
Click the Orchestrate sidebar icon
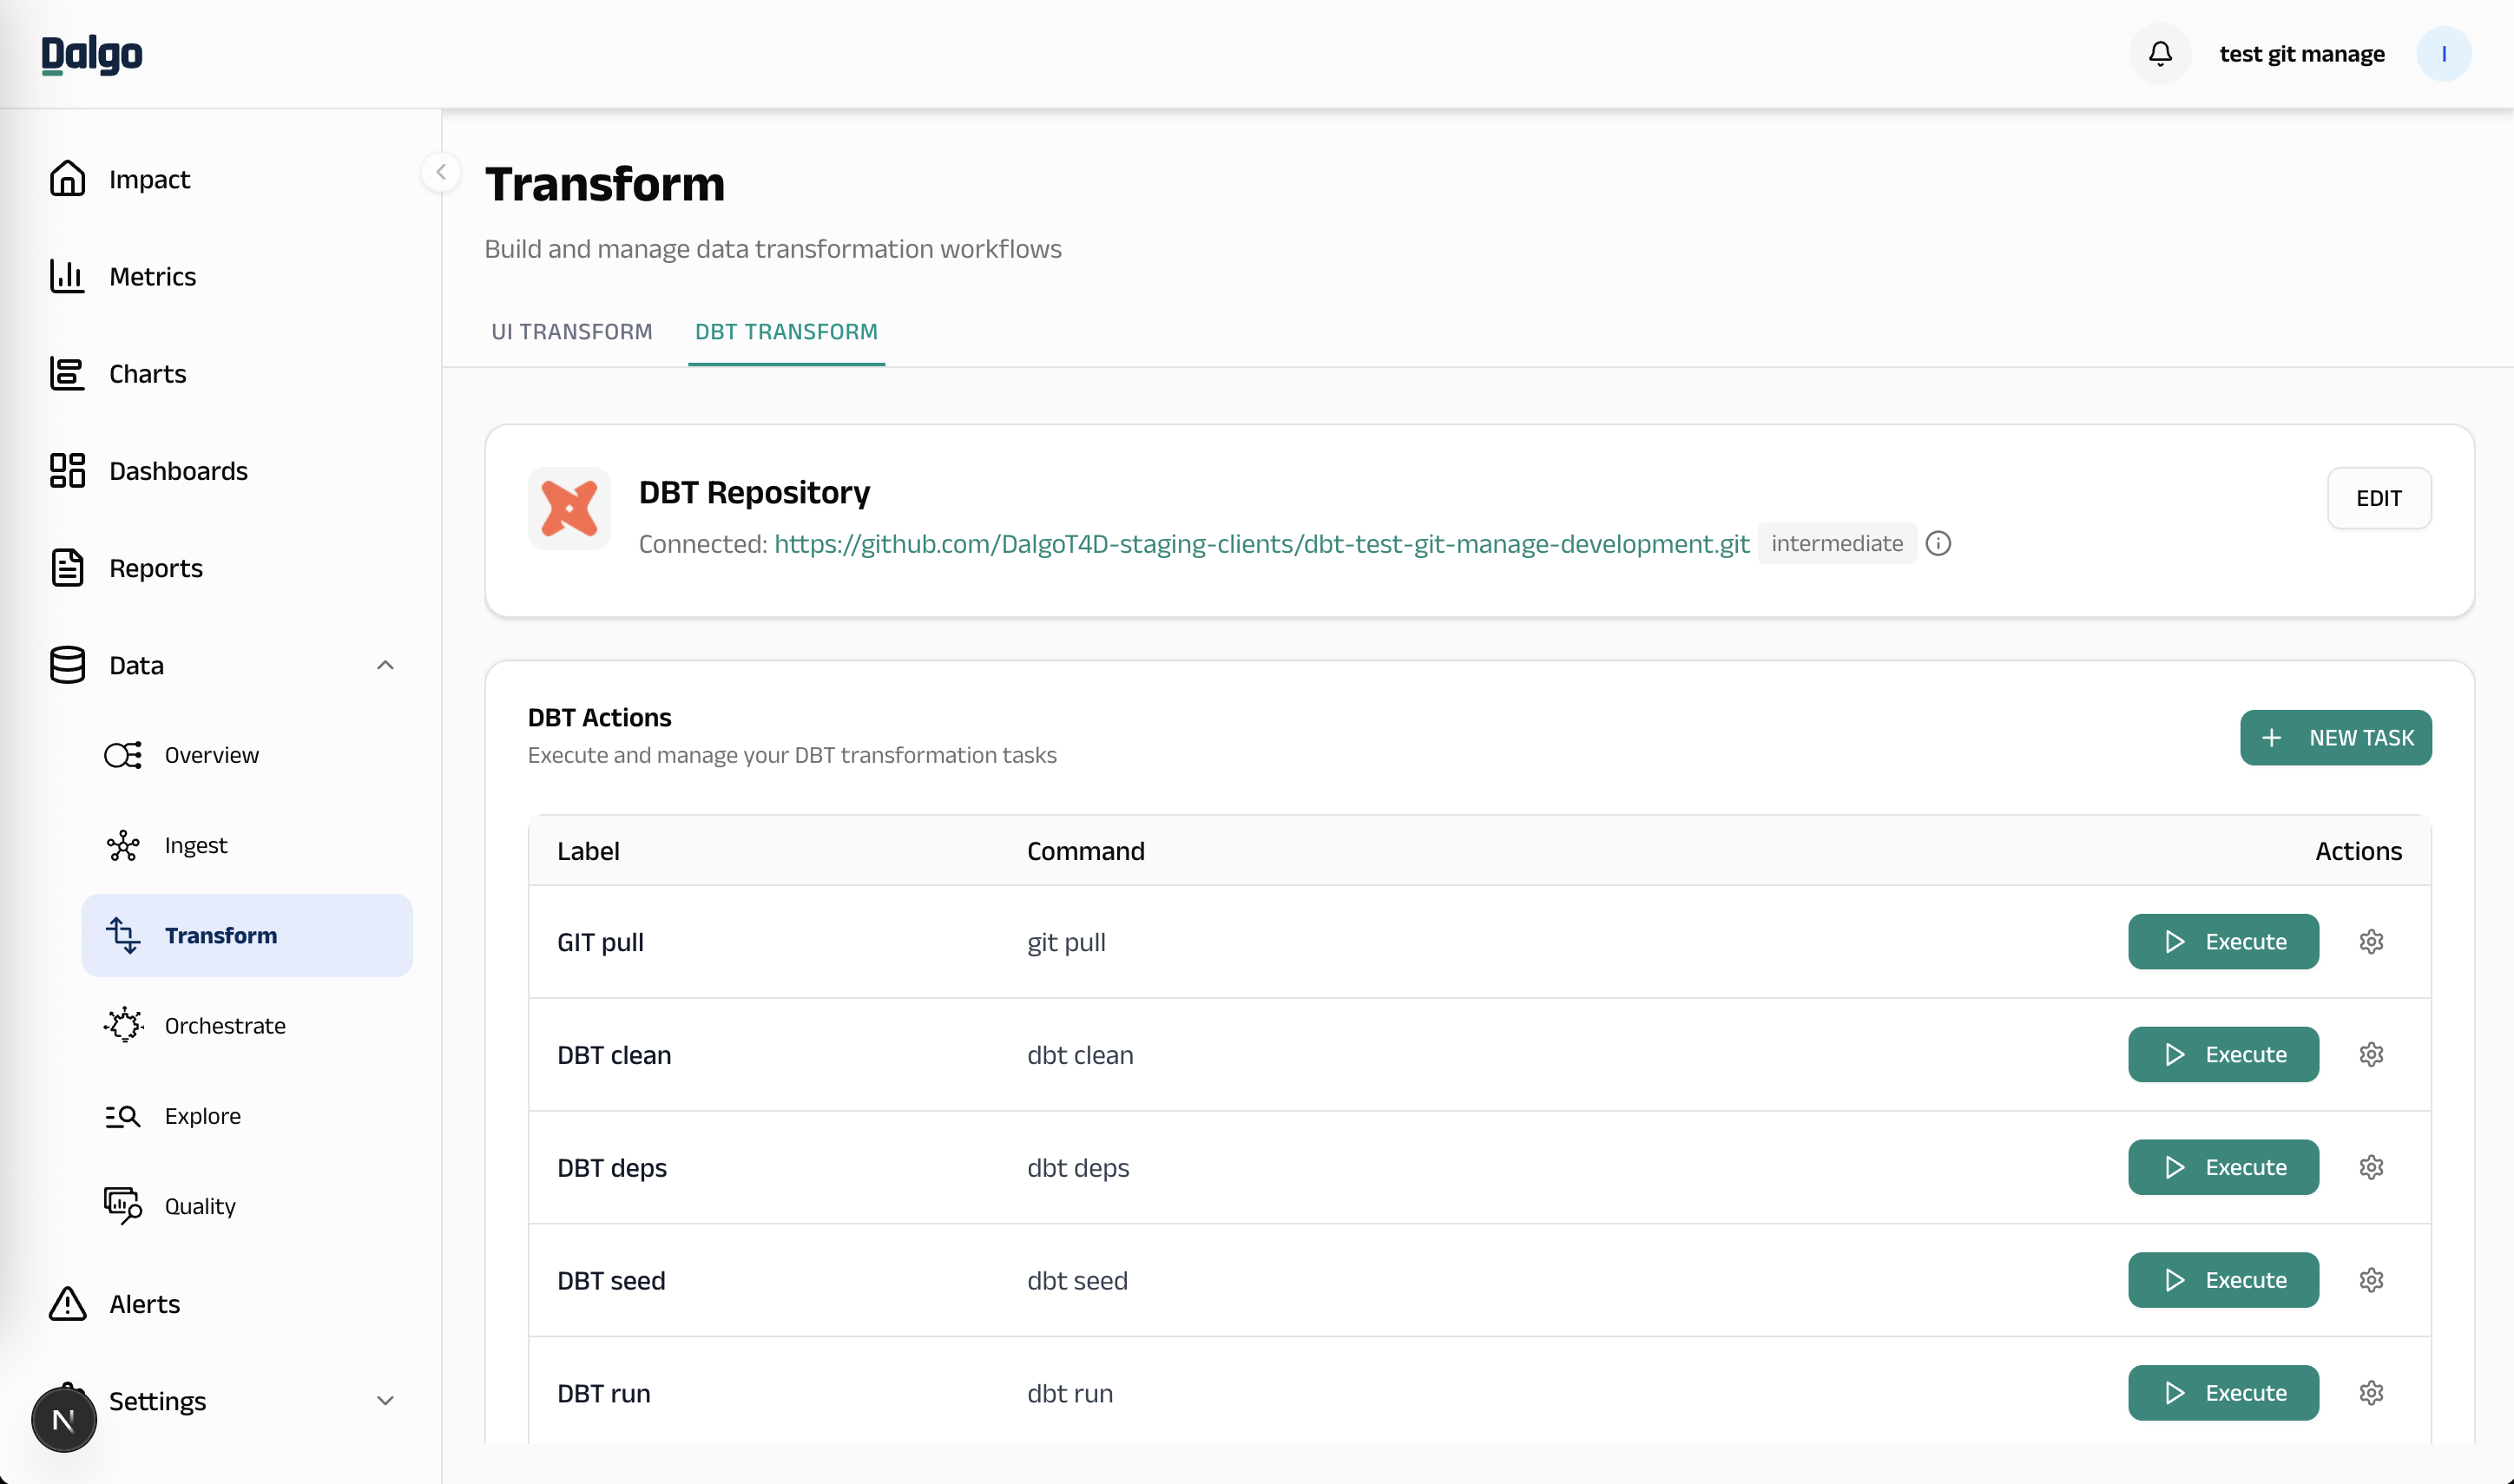123,1026
